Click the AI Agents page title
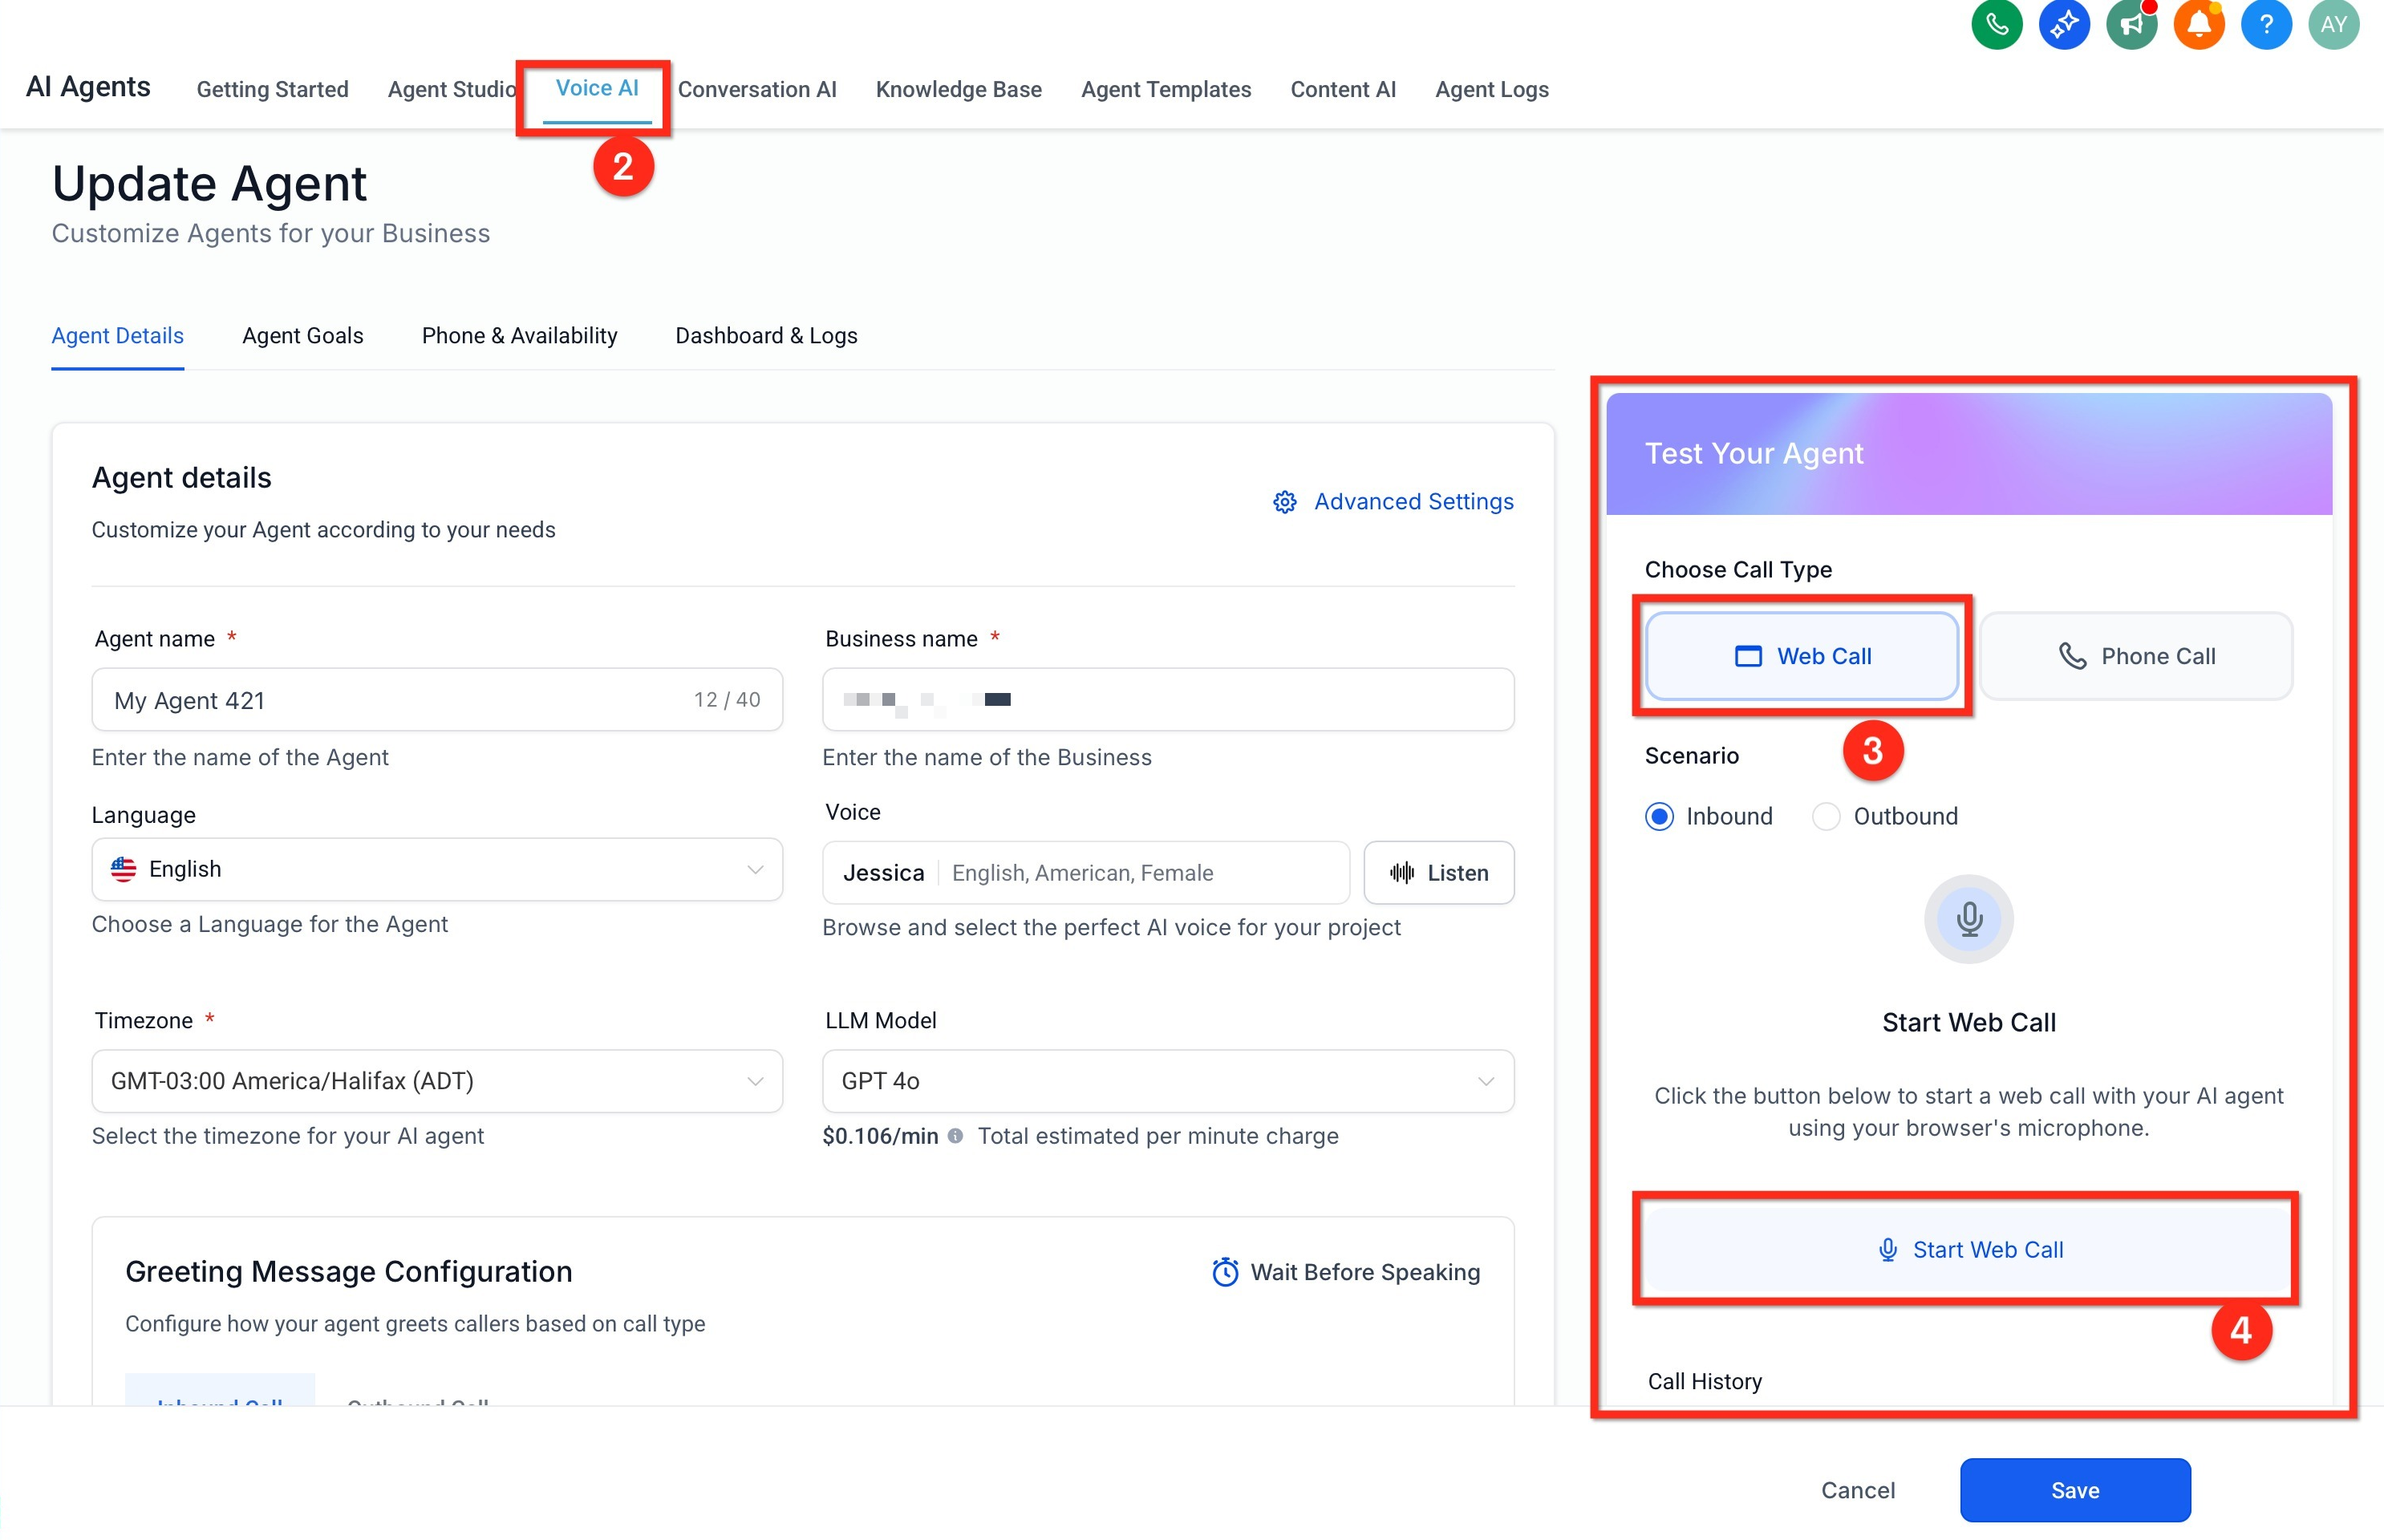The width and height of the screenshot is (2384, 1540). 88,87
